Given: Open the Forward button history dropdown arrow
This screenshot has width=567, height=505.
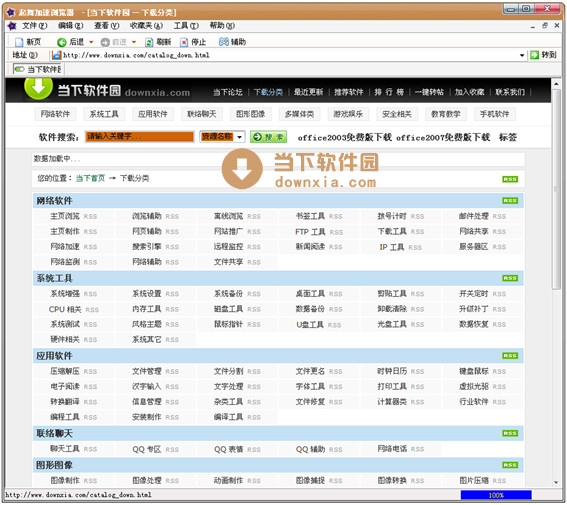Looking at the screenshot, I should (x=134, y=42).
